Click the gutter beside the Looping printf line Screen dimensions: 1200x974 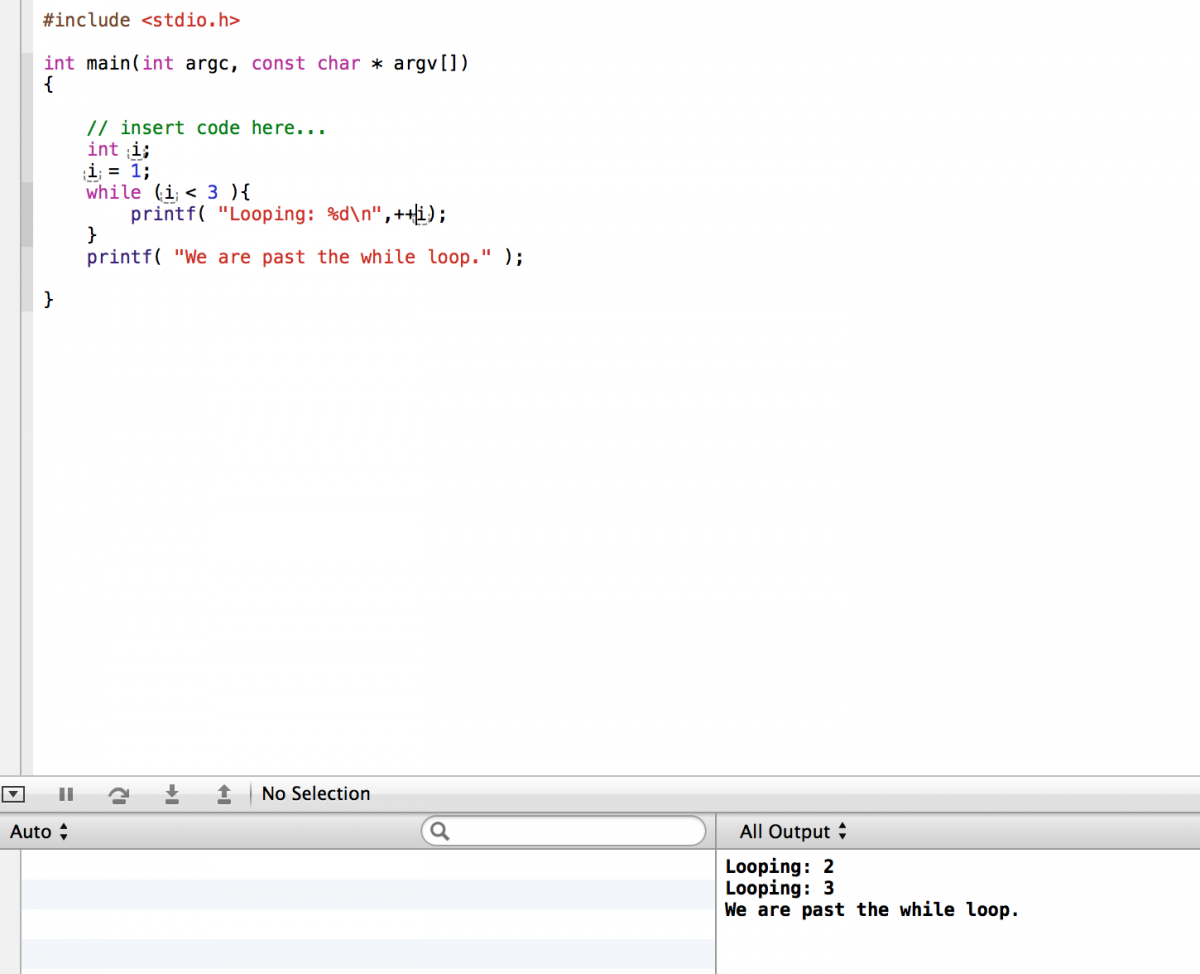click(x=26, y=214)
